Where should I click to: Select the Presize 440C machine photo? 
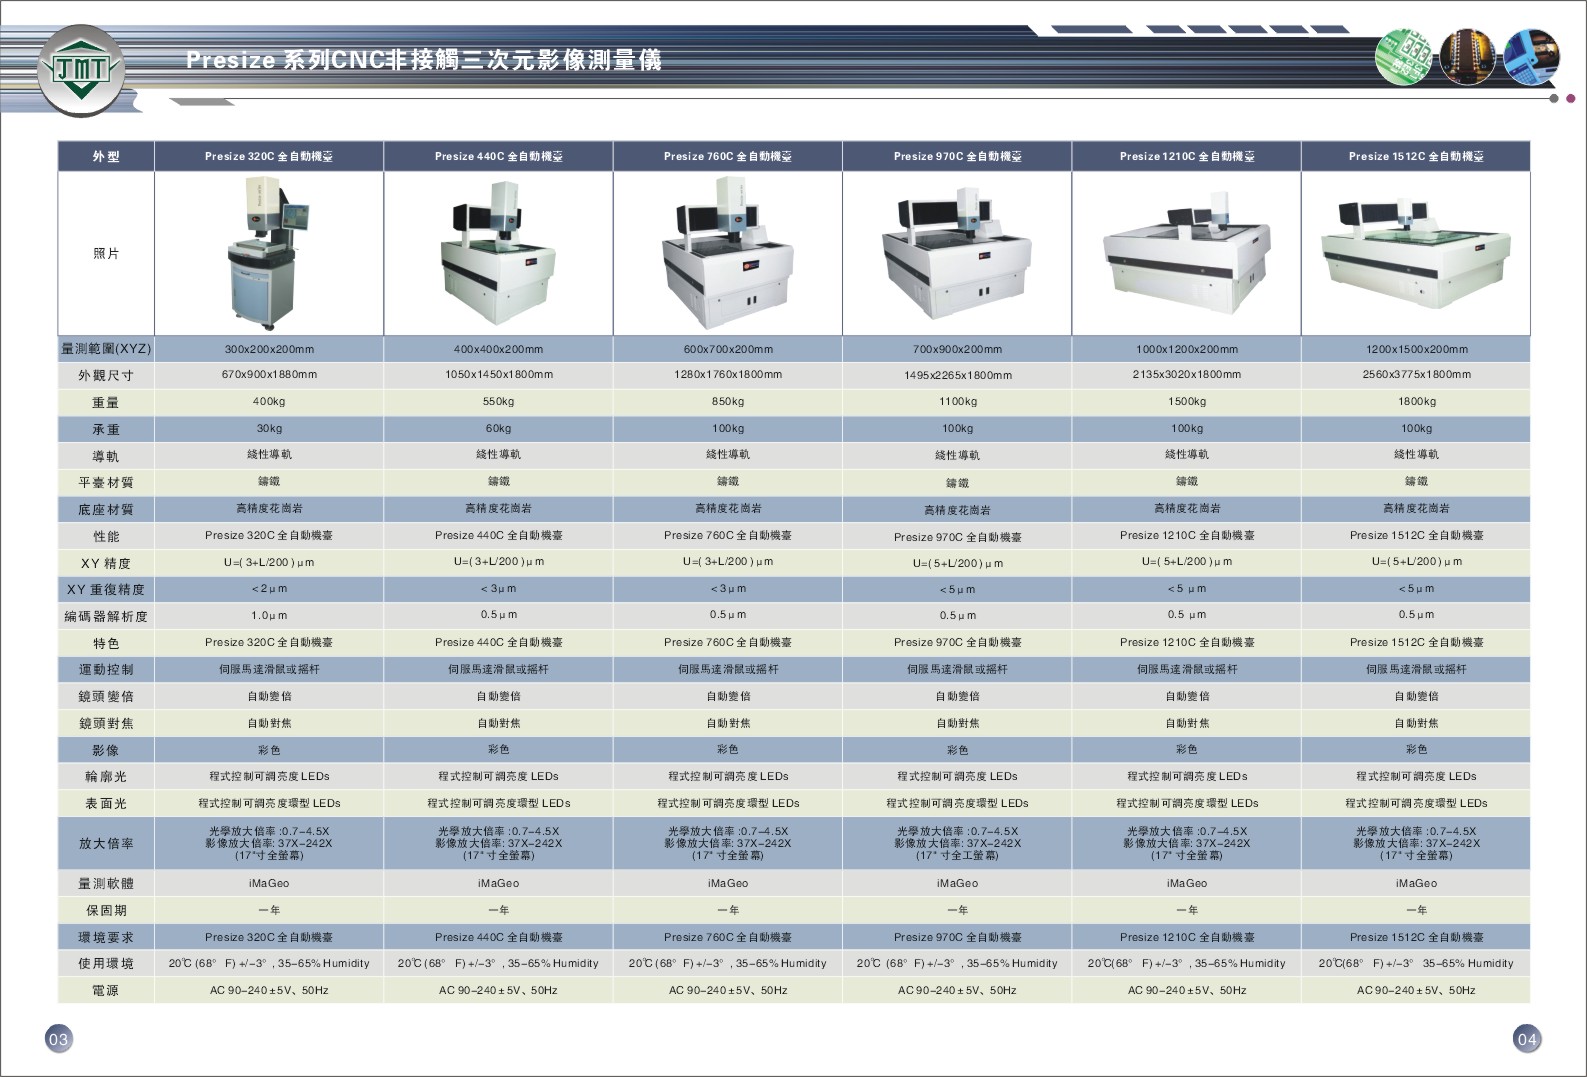[498, 255]
